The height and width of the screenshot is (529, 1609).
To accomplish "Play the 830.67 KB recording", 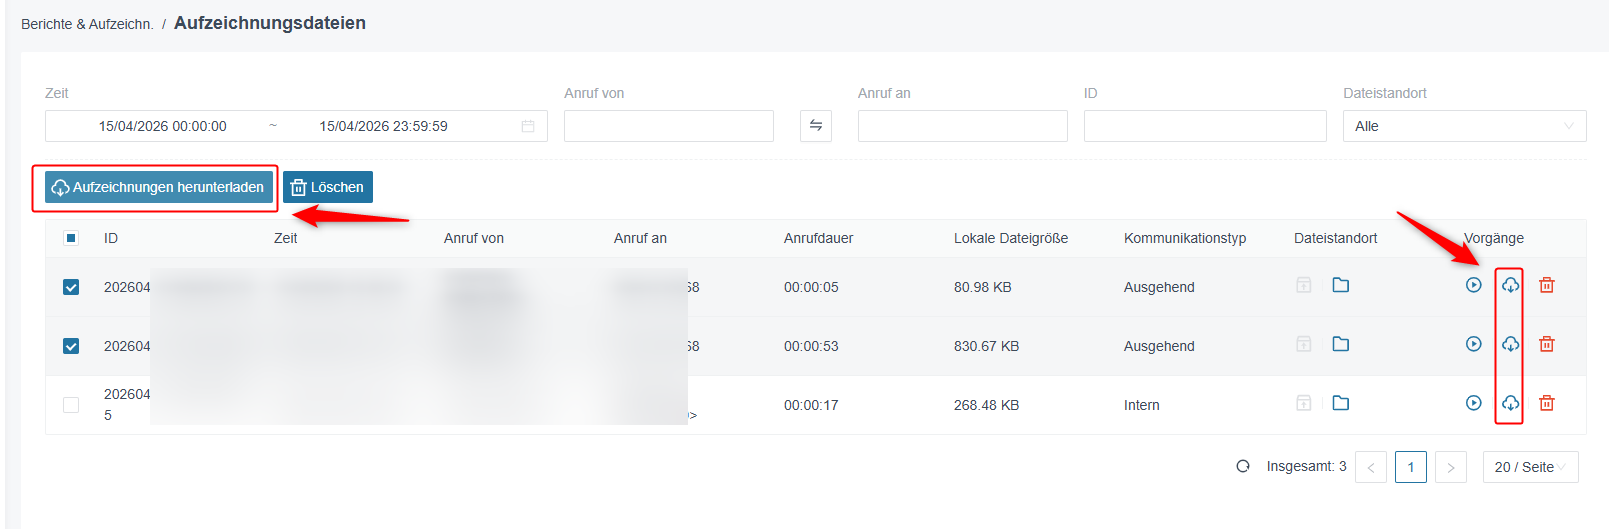I will pos(1473,344).
